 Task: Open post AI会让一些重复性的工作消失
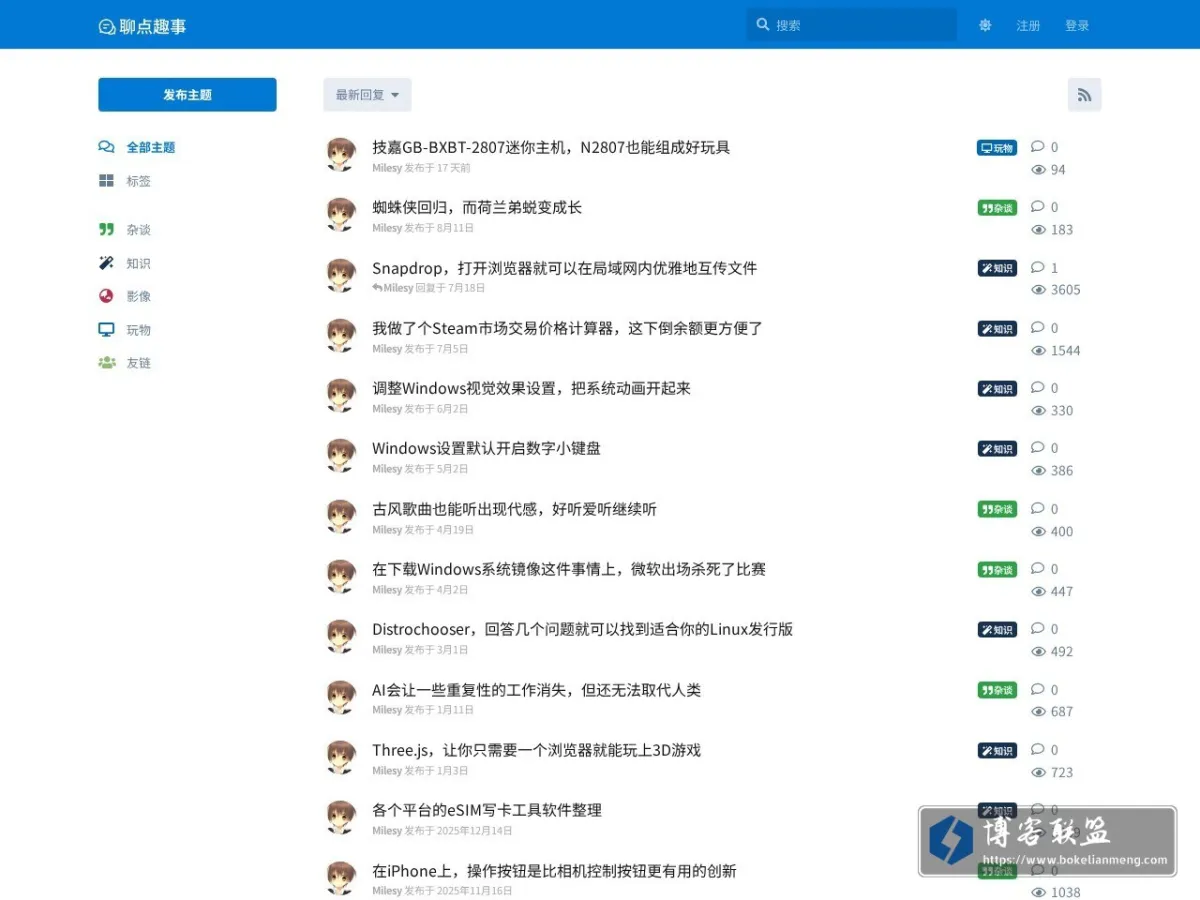537,690
